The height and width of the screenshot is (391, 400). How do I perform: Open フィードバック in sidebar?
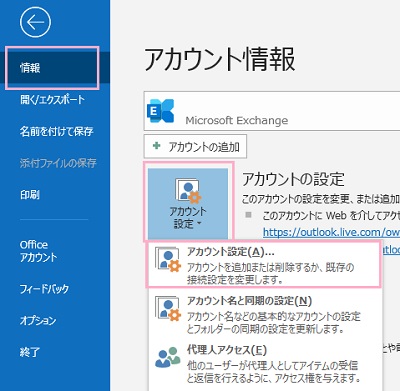pyautogui.click(x=44, y=289)
